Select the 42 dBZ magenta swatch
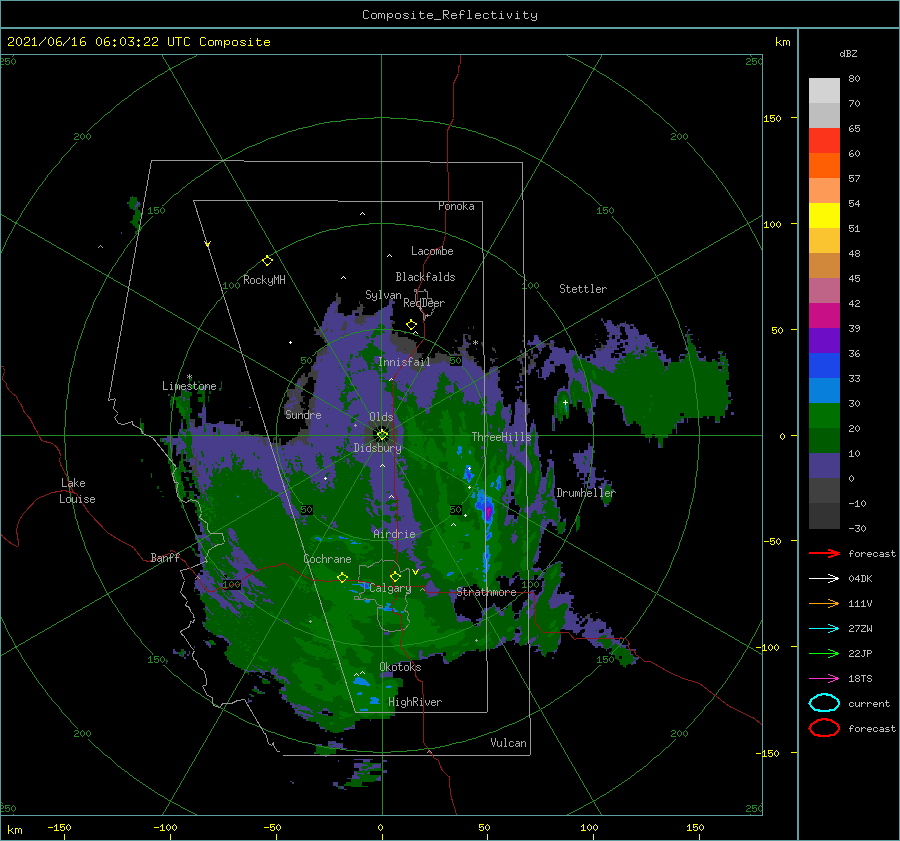Image resolution: width=900 pixels, height=841 pixels. click(824, 315)
